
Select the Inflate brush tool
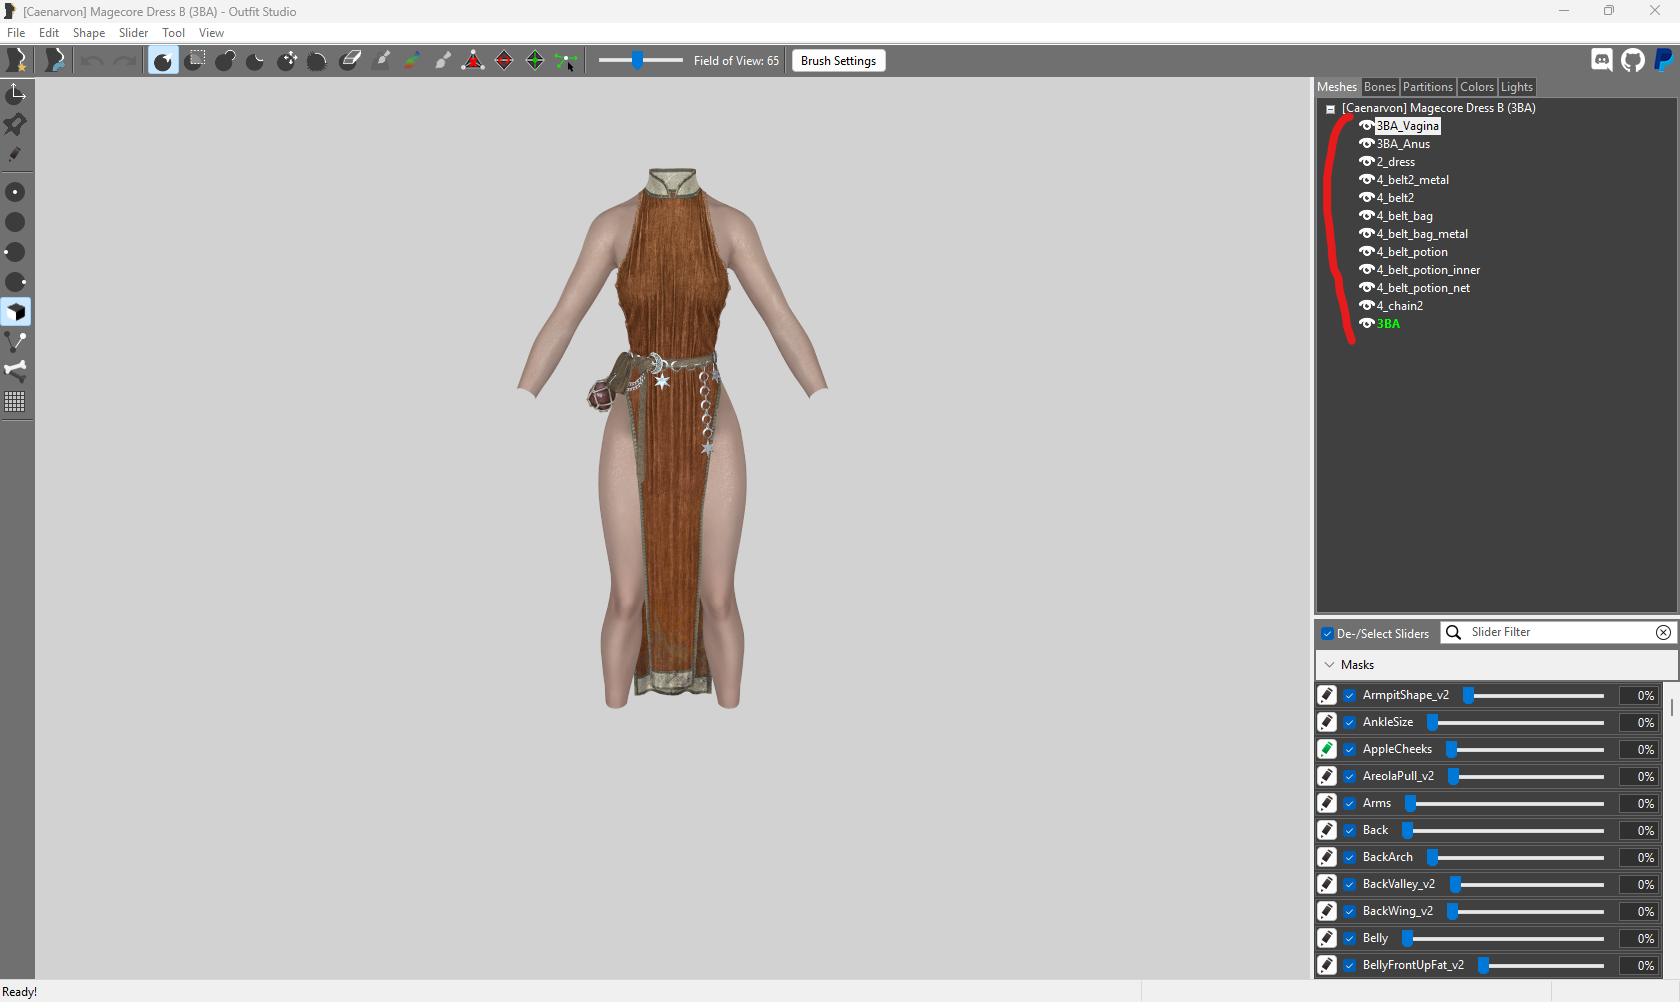point(225,61)
